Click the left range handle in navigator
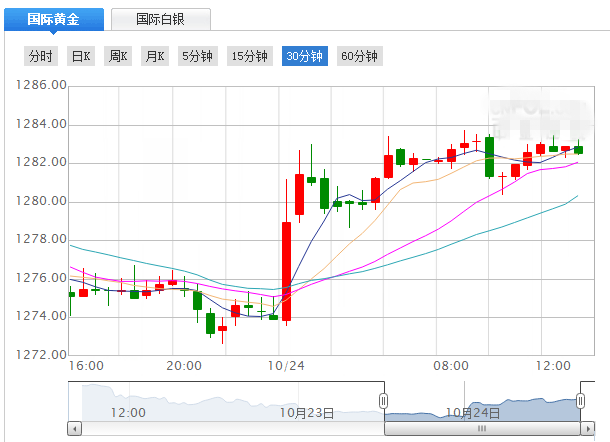Screen dimensions: 610x442 [x=382, y=401]
